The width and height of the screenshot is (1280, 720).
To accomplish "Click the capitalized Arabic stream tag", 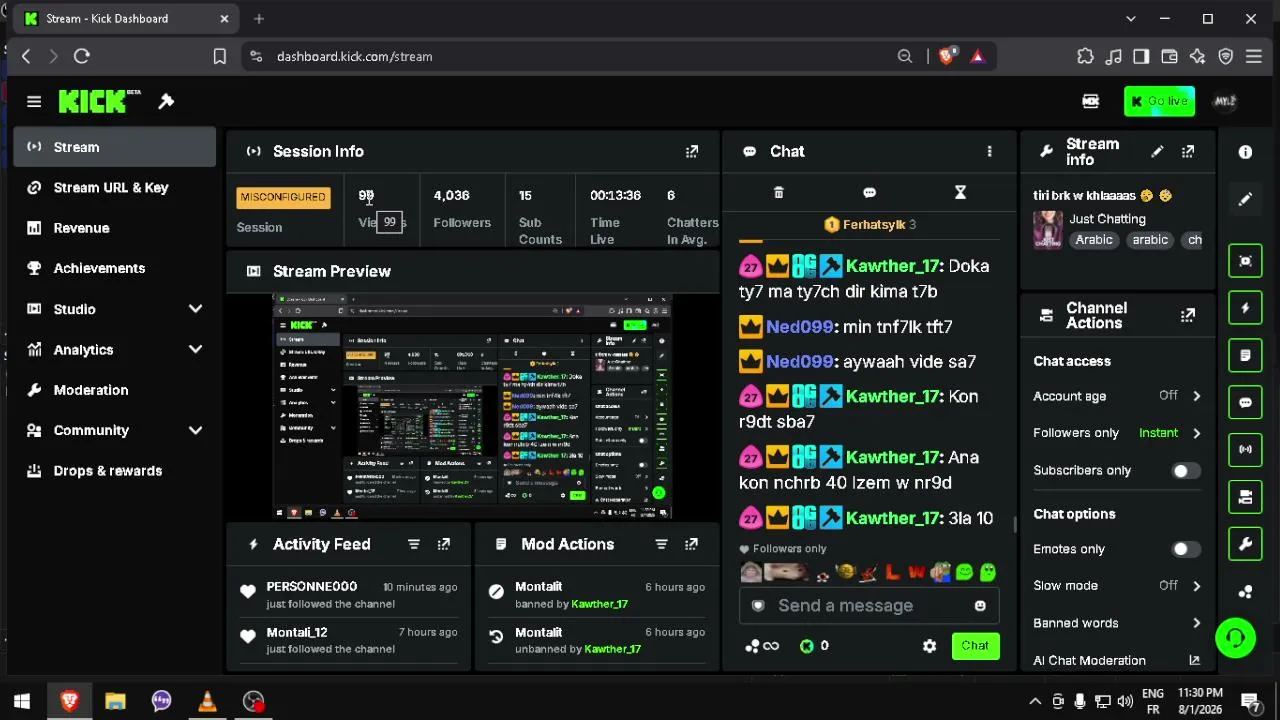I will point(1094,240).
